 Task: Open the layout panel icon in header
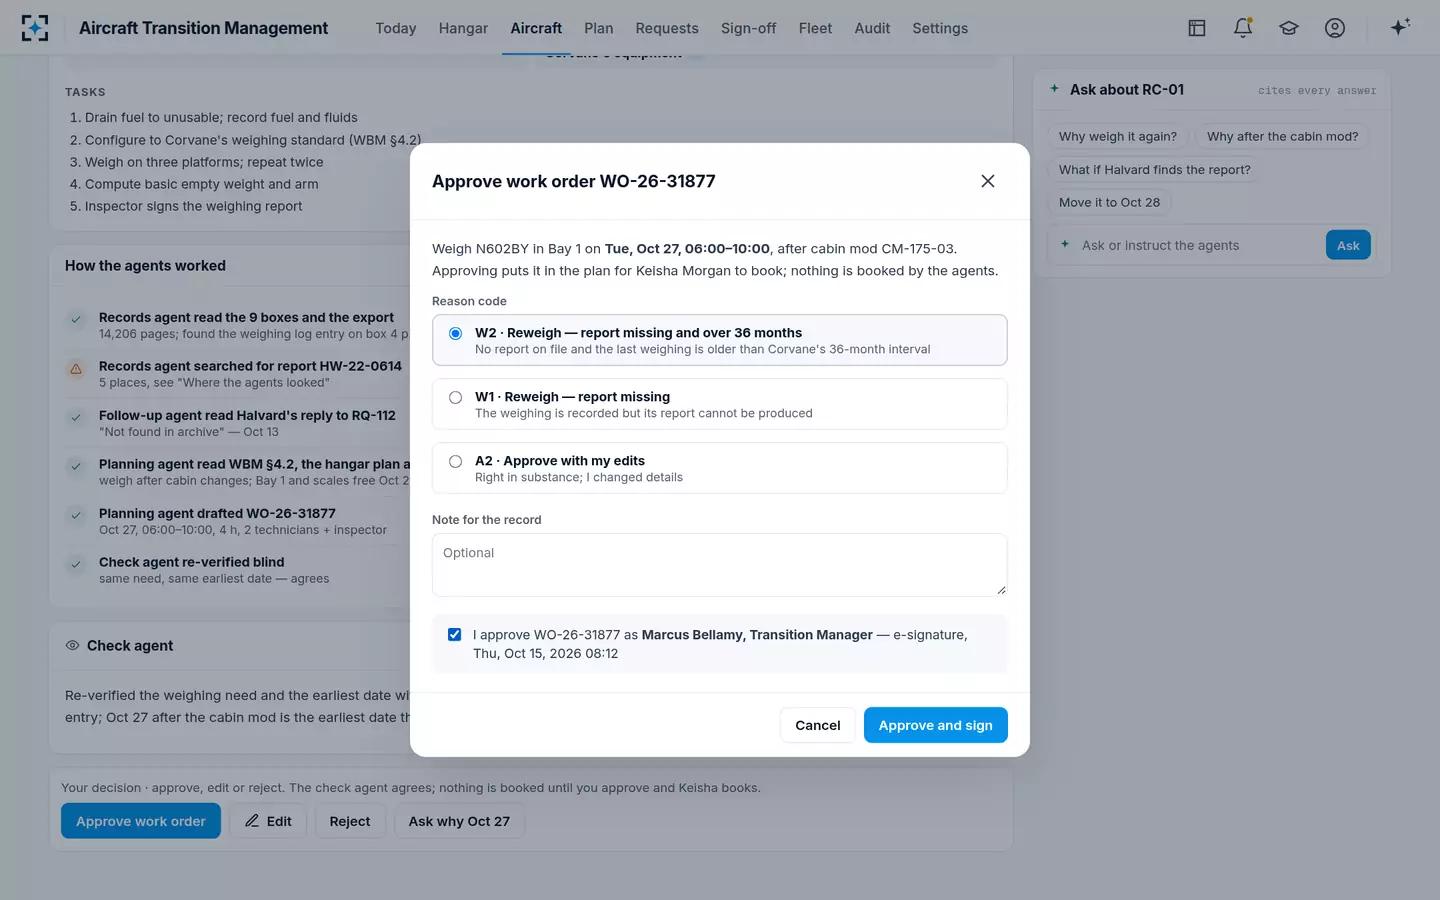coord(1197,28)
